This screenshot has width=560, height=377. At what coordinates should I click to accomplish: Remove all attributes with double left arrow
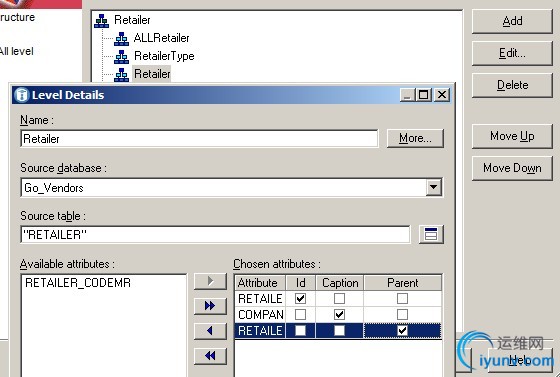[x=210, y=356]
